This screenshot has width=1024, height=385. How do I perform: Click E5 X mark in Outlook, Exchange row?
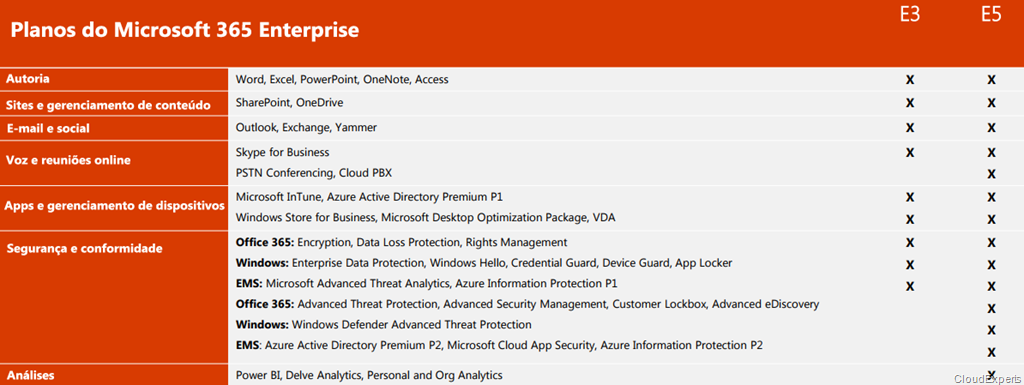[991, 127]
